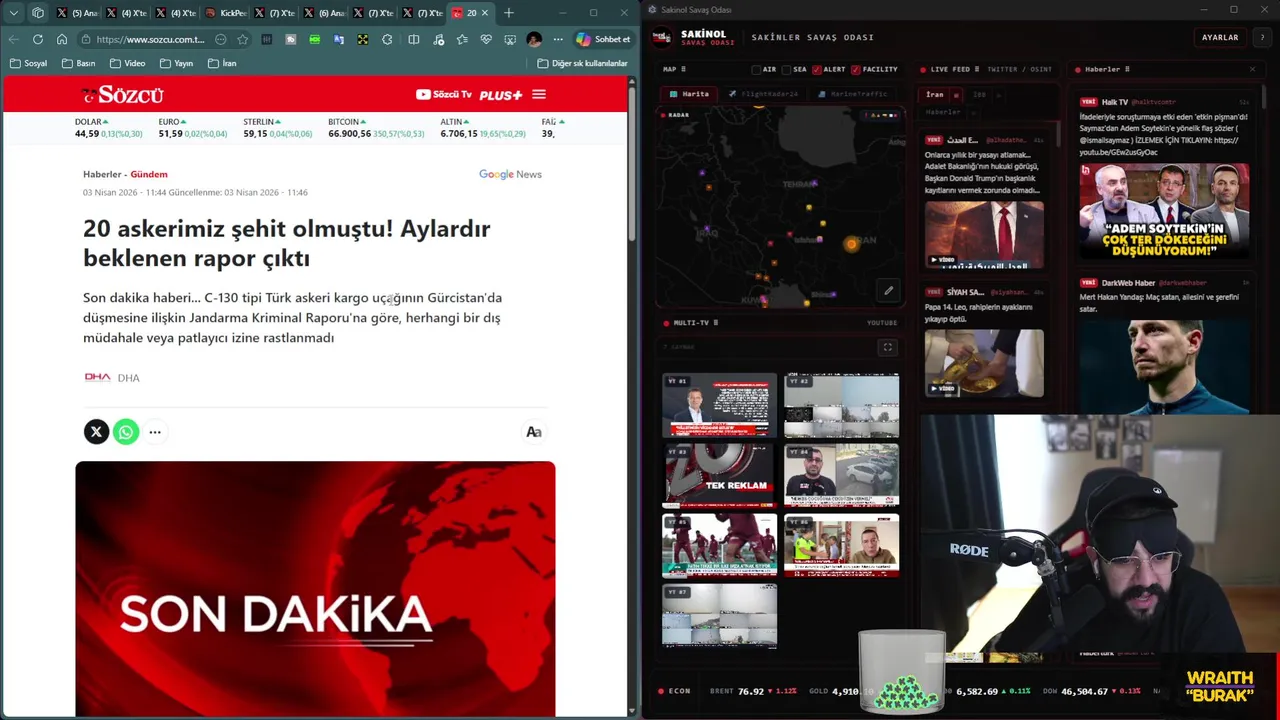Open the Sözcü TV link
The image size is (1280, 720).
(443, 95)
